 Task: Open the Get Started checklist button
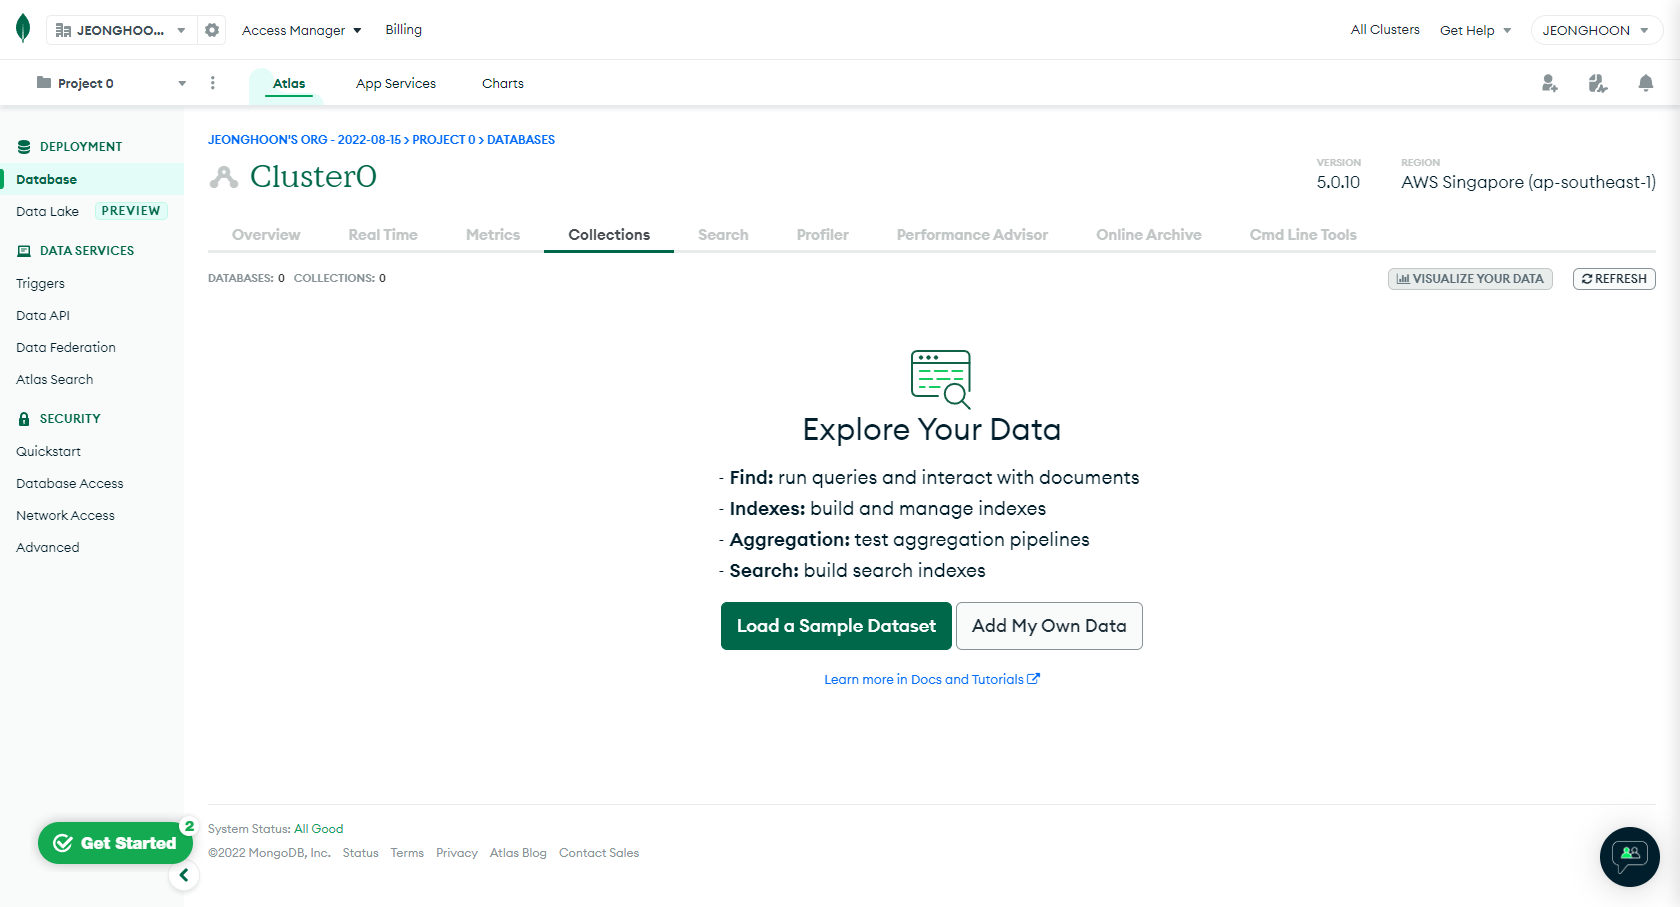click(115, 843)
